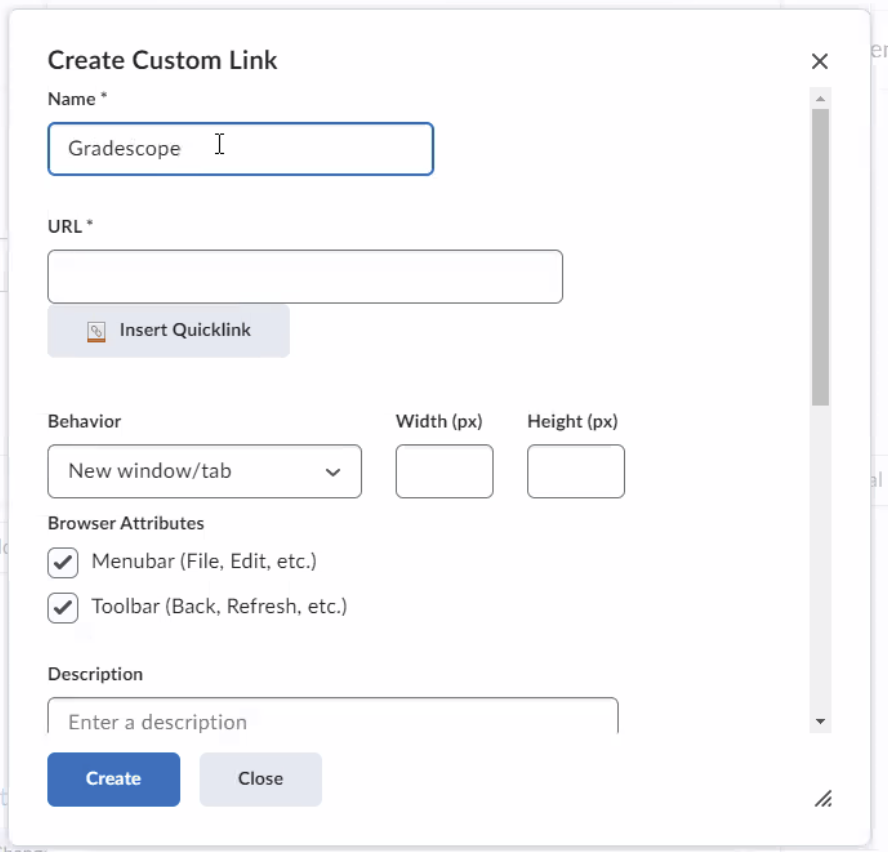This screenshot has width=888, height=852.
Task: Click the Close button next to Create
Action: pyautogui.click(x=261, y=779)
